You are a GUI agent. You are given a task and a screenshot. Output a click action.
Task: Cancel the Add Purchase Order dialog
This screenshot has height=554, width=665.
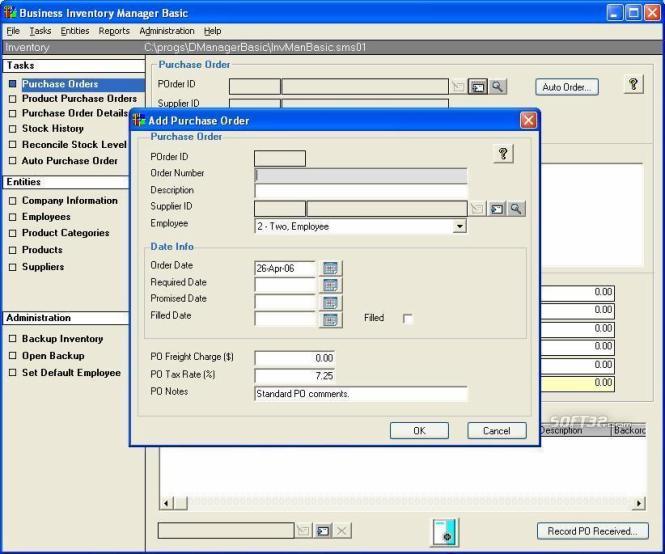point(497,431)
